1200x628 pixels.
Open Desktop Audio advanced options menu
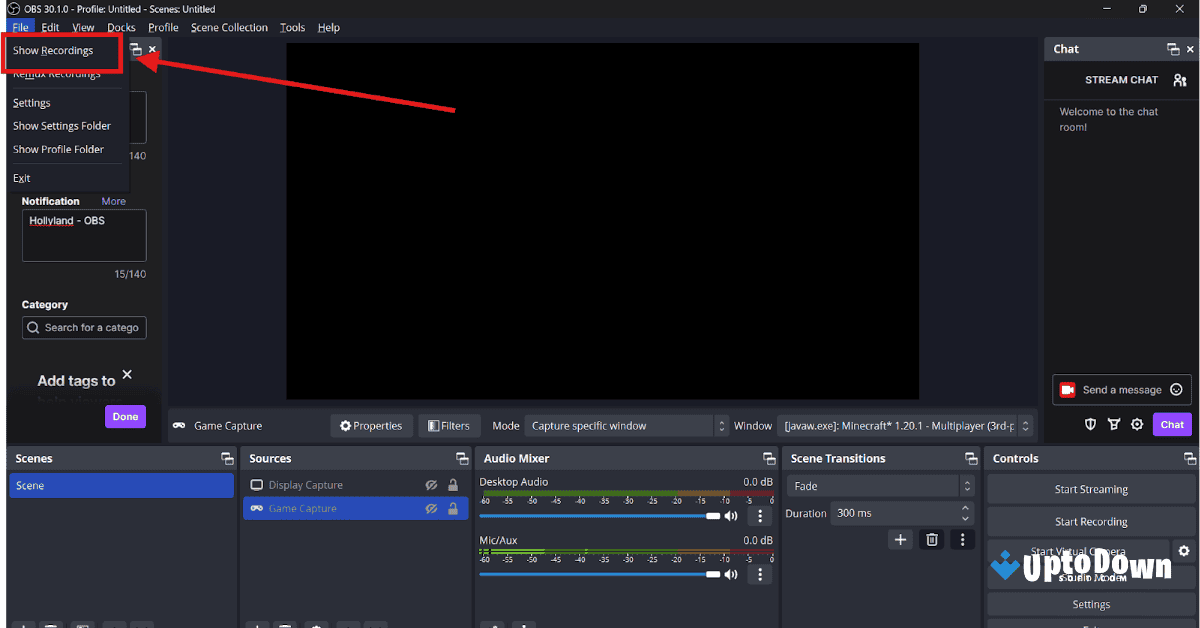(x=759, y=515)
